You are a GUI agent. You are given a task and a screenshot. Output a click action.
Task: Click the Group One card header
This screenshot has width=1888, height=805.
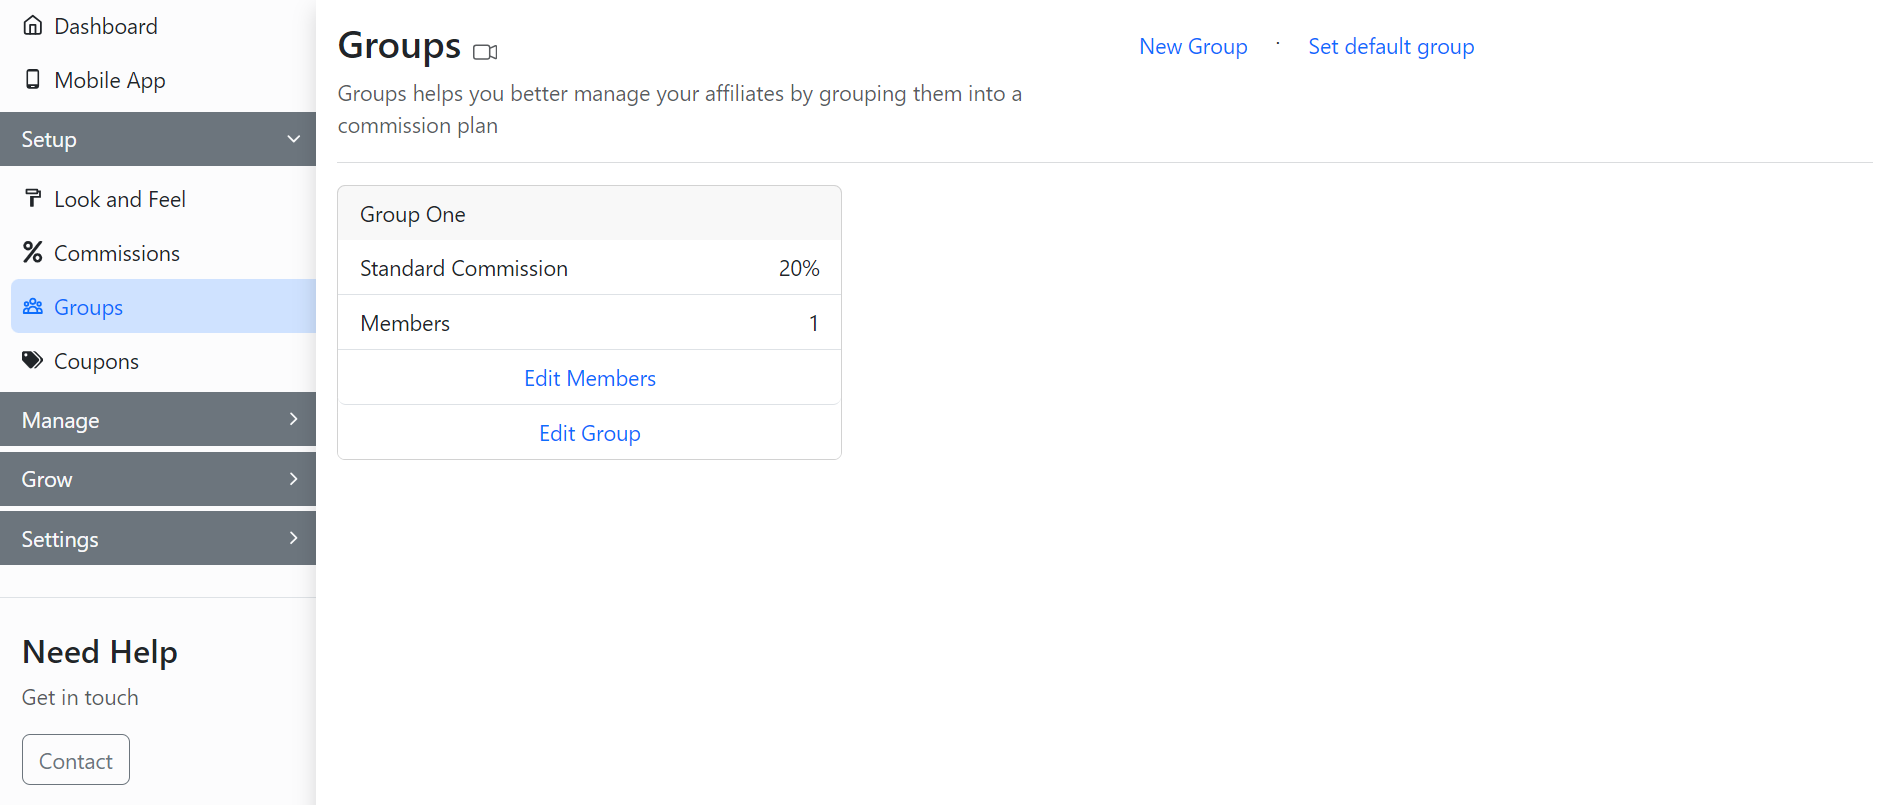pos(589,214)
